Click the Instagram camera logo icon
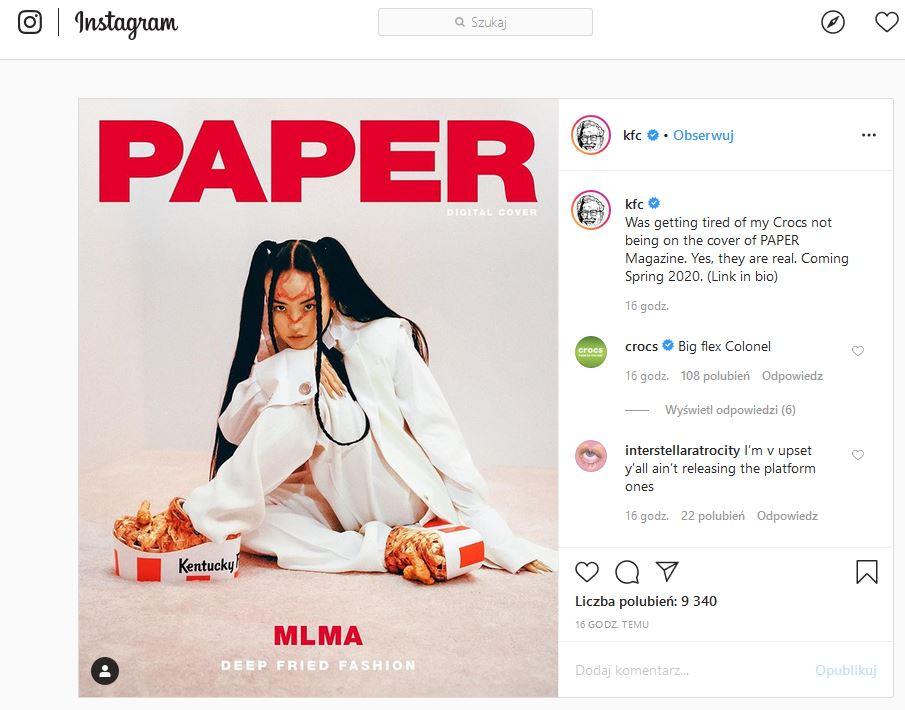 (29, 23)
